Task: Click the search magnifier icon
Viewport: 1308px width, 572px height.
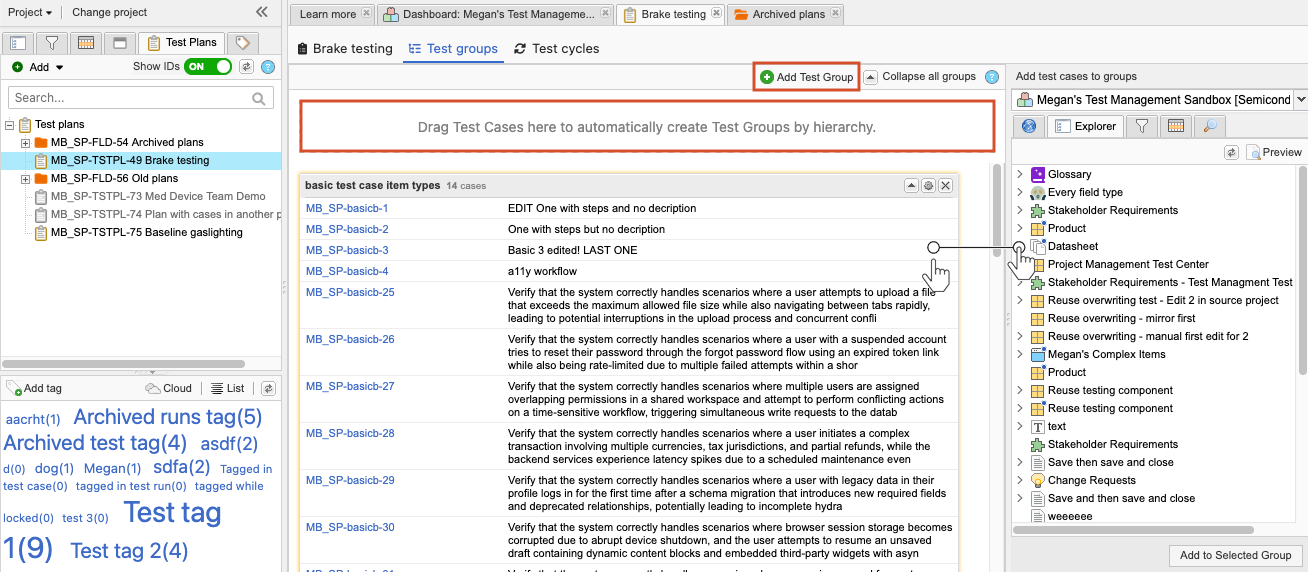Action: tap(260, 98)
